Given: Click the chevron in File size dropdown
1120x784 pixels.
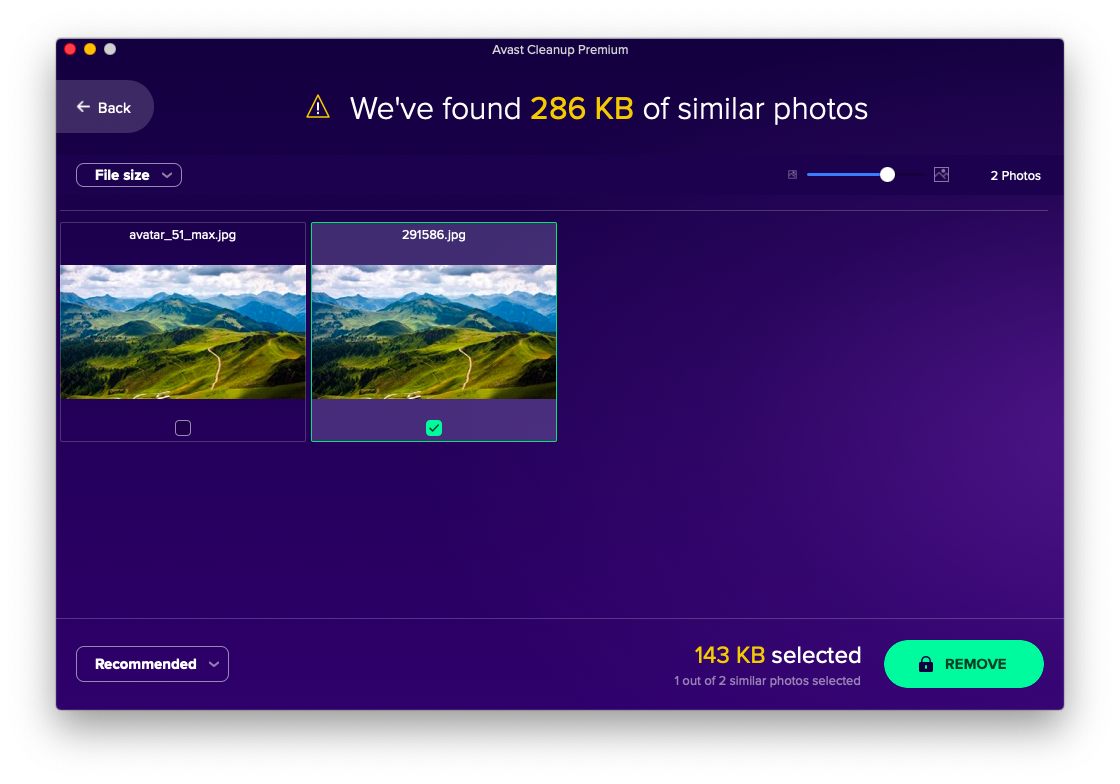Looking at the screenshot, I should pos(167,176).
